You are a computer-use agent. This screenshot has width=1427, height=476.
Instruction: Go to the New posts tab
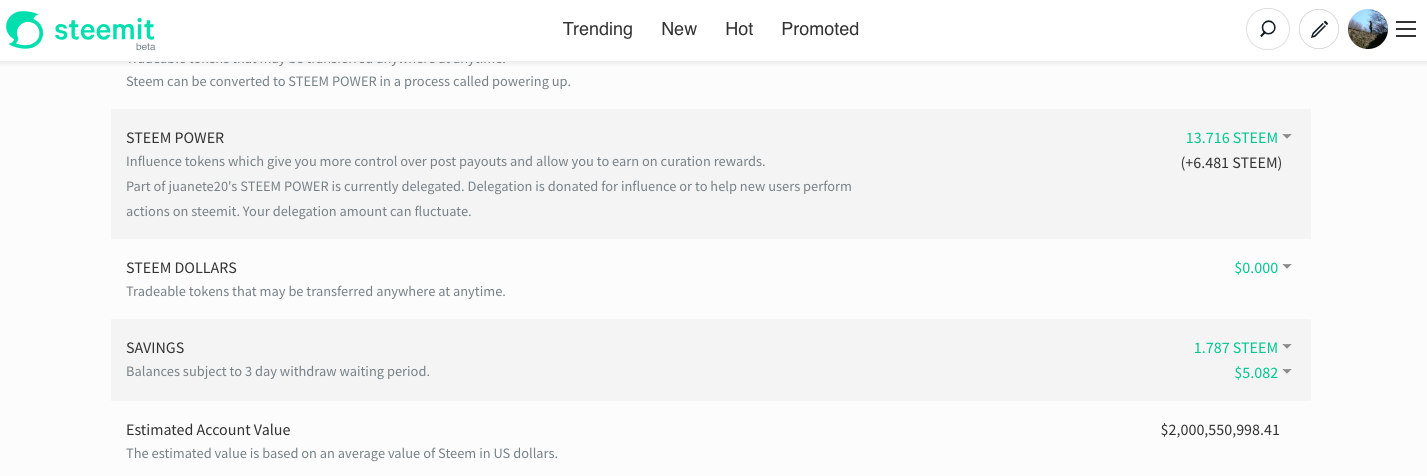click(x=678, y=29)
